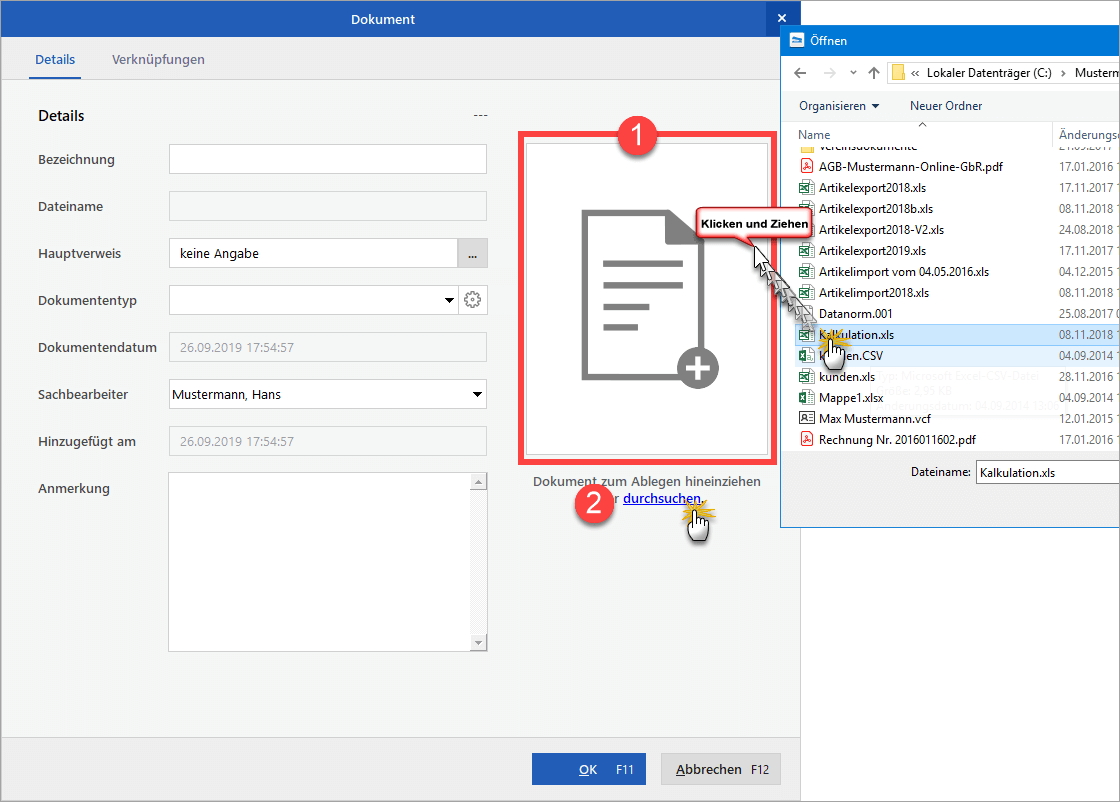Image resolution: width=1120 pixels, height=802 pixels.
Task: Click Excel icon of Artikelimport vom 04.05.2016.xls
Action: (x=806, y=271)
